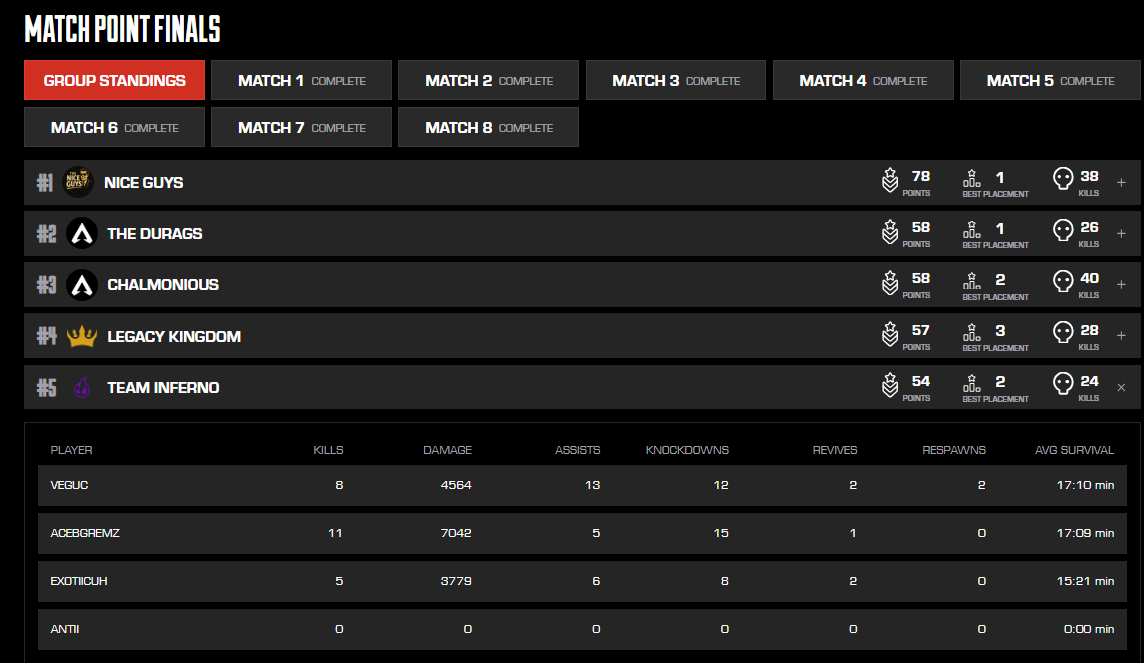Select the CHALMONIOUS team name
Image resolution: width=1144 pixels, height=663 pixels.
pyautogui.click(x=163, y=284)
